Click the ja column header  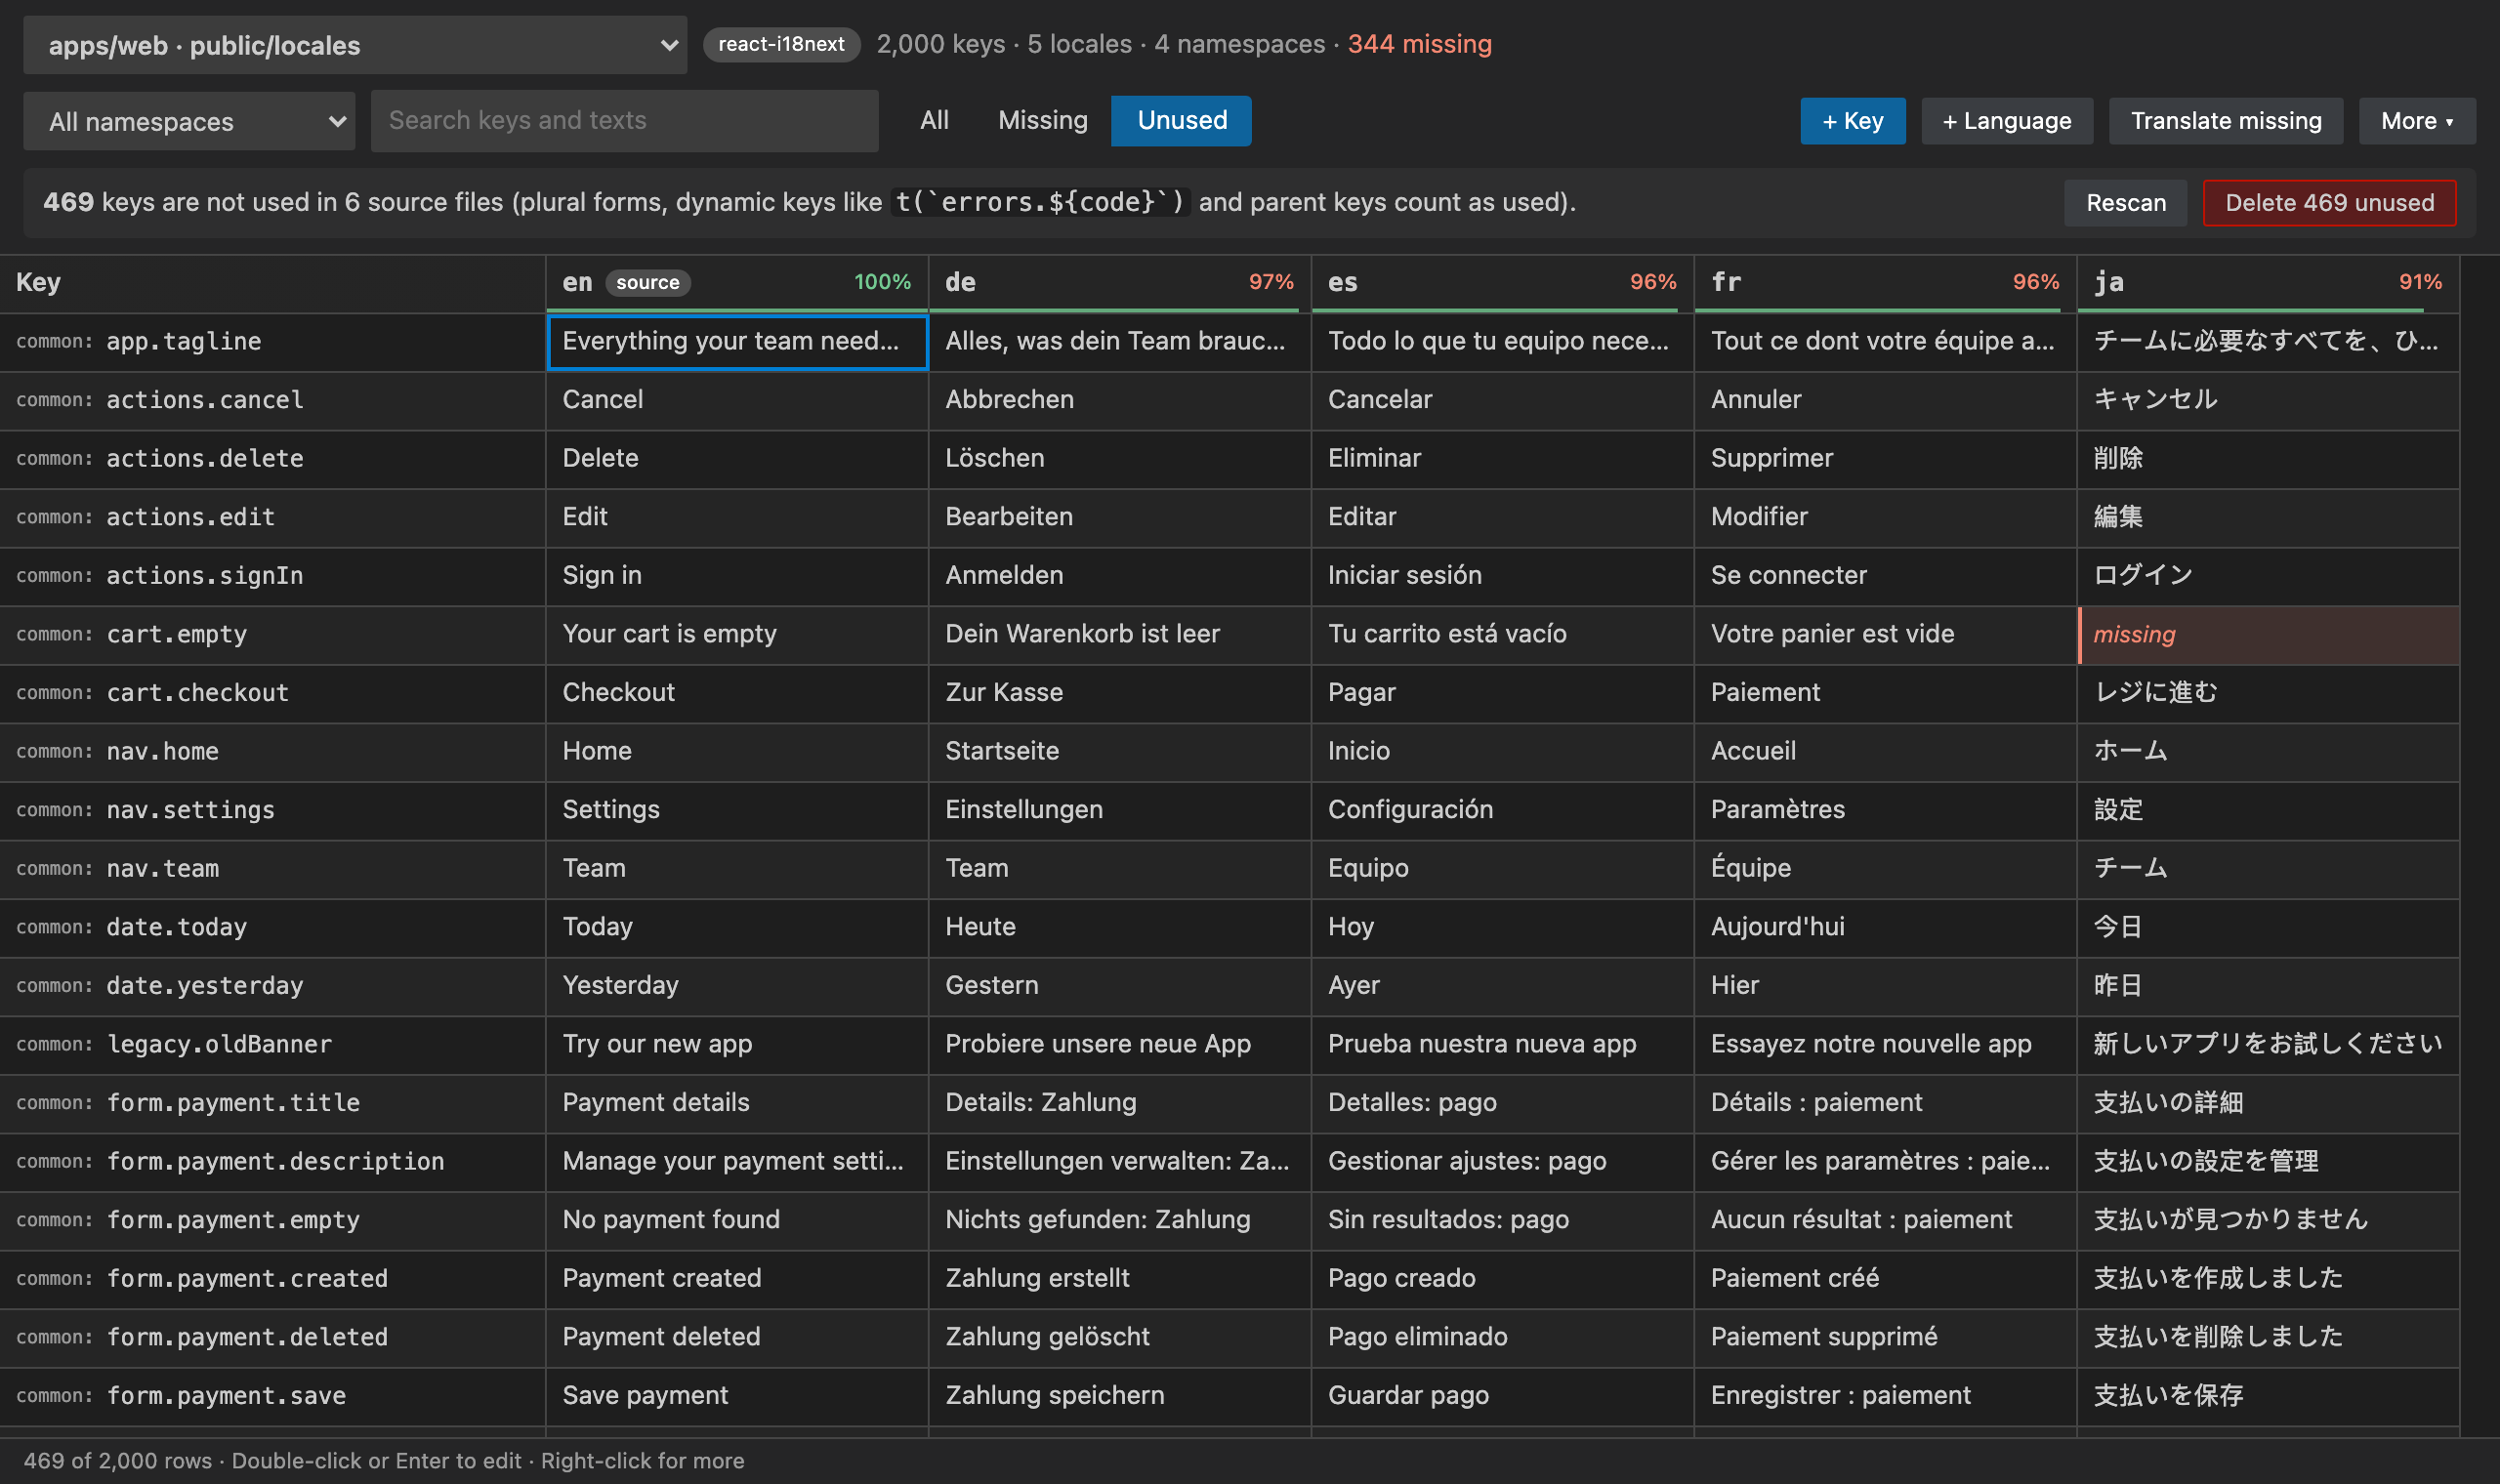[2268, 284]
